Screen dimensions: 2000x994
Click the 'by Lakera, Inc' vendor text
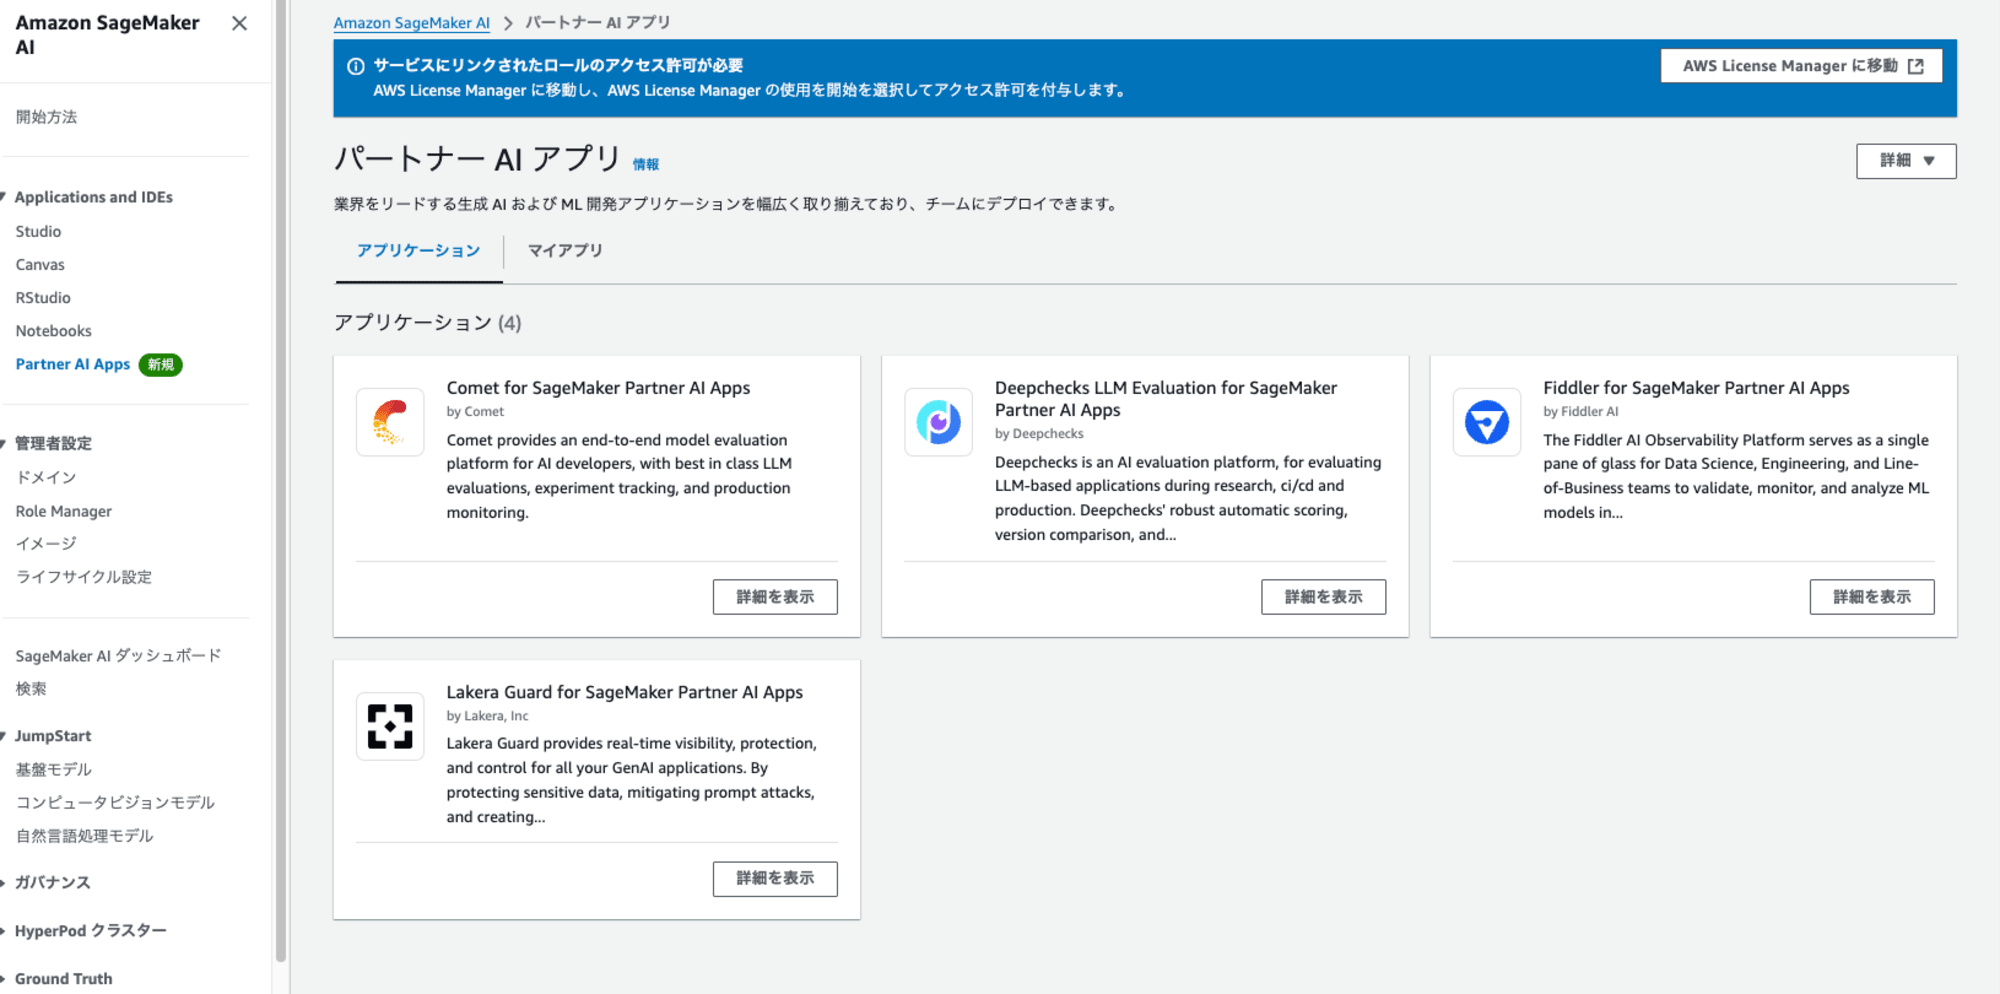point(487,716)
